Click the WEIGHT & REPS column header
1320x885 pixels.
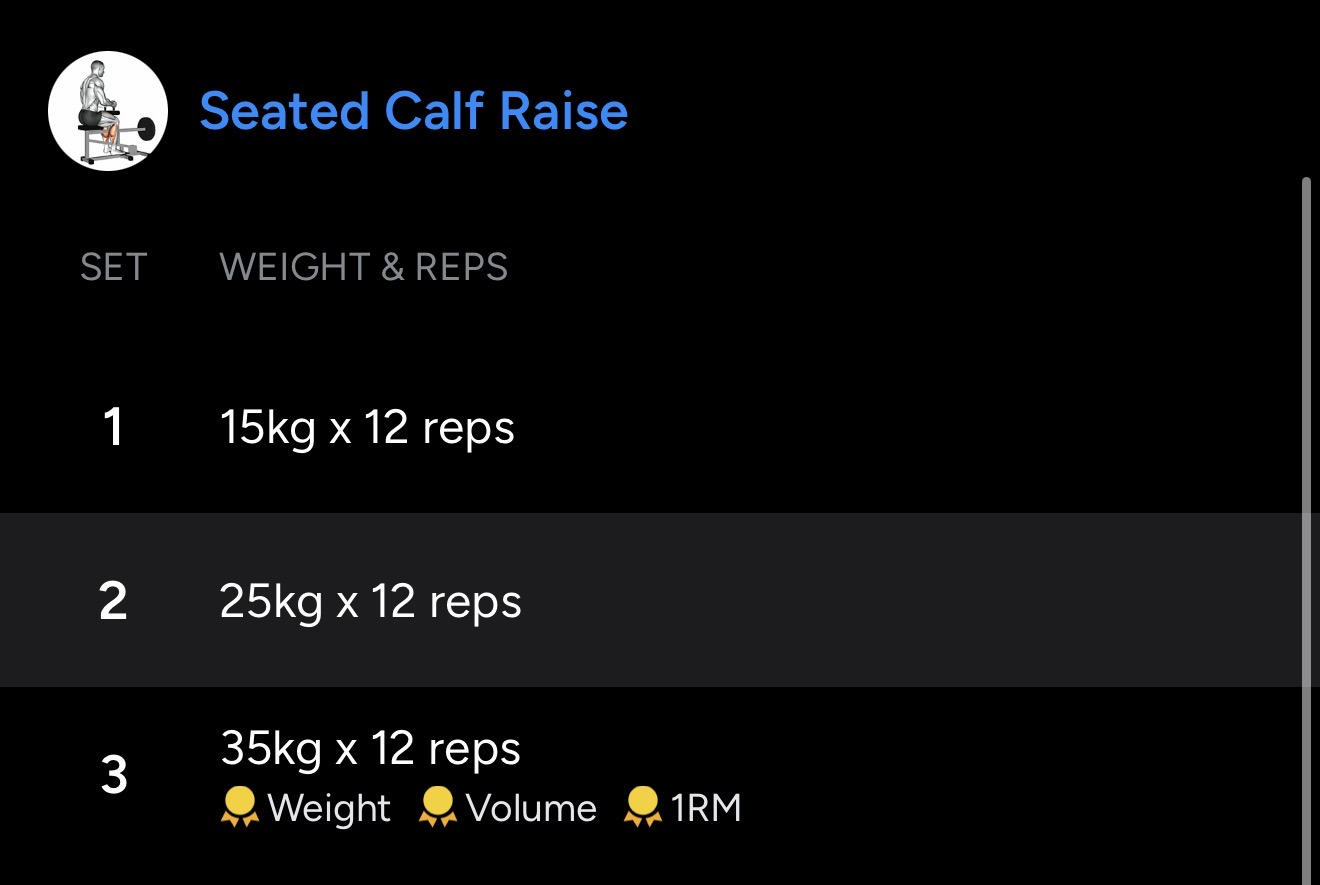coord(363,267)
